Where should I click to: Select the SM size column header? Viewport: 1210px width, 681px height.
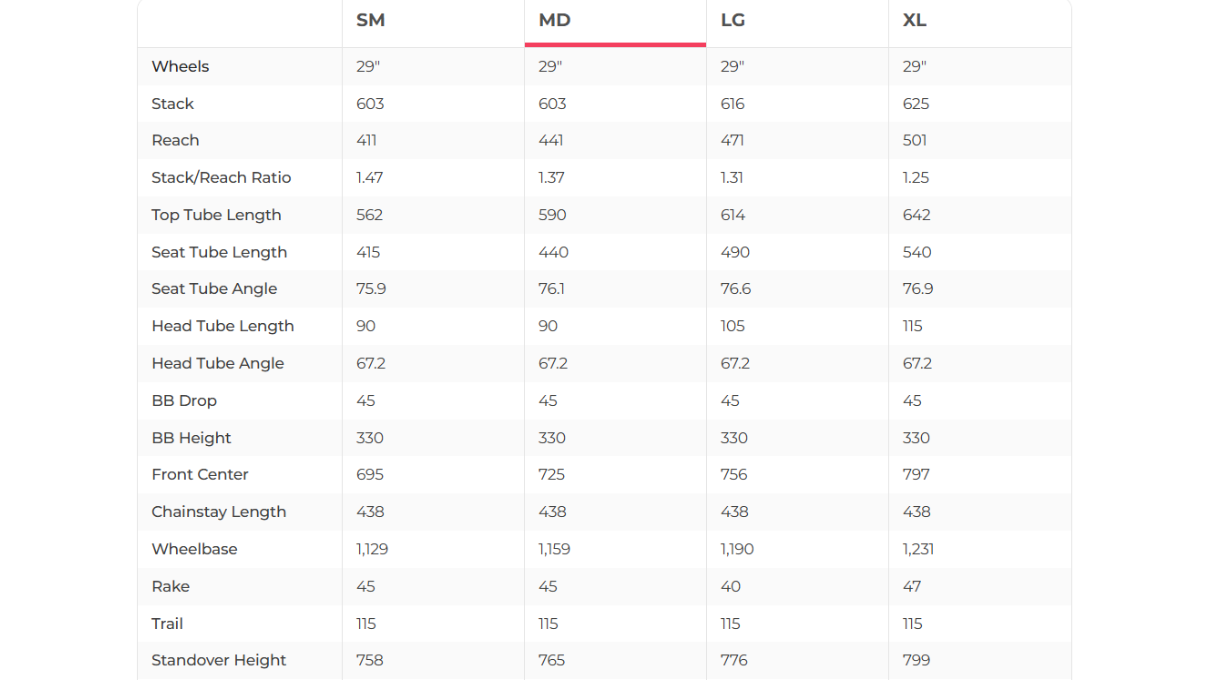click(x=370, y=20)
